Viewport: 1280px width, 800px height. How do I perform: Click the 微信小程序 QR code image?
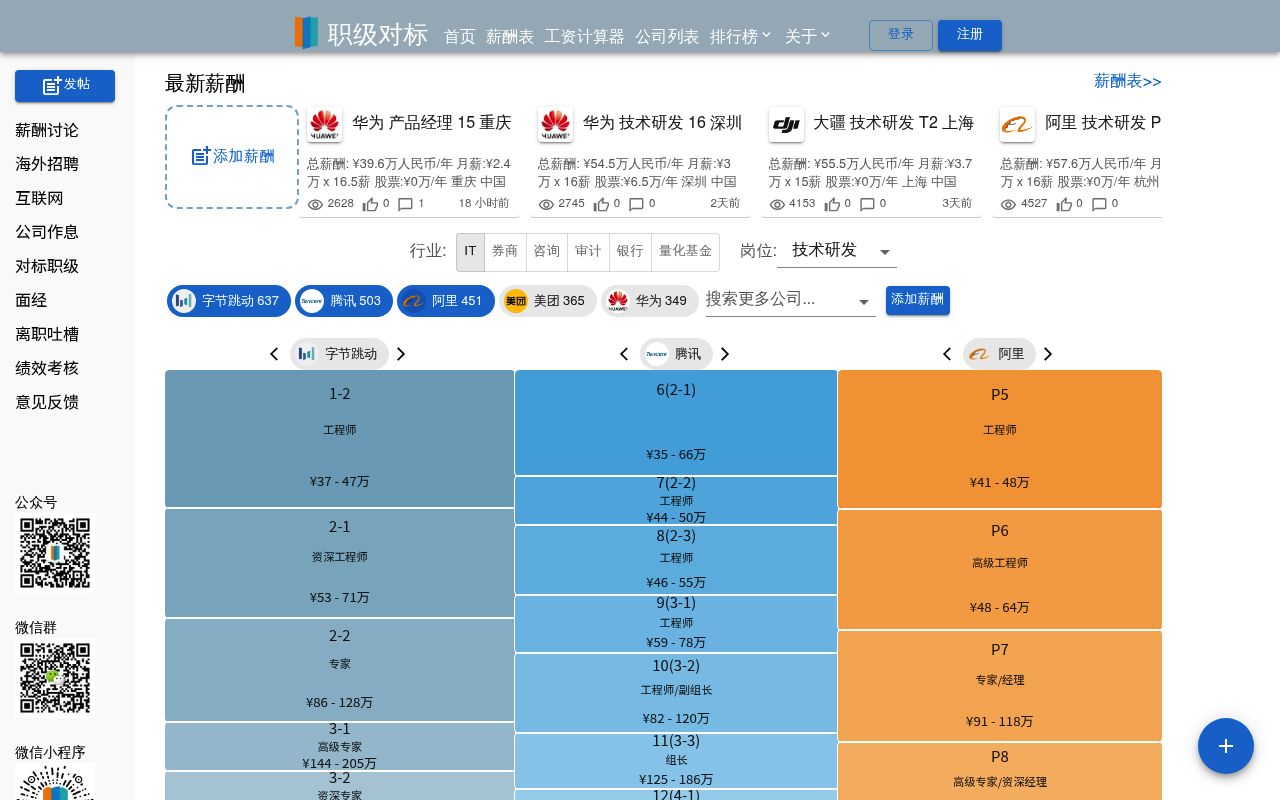click(55, 782)
